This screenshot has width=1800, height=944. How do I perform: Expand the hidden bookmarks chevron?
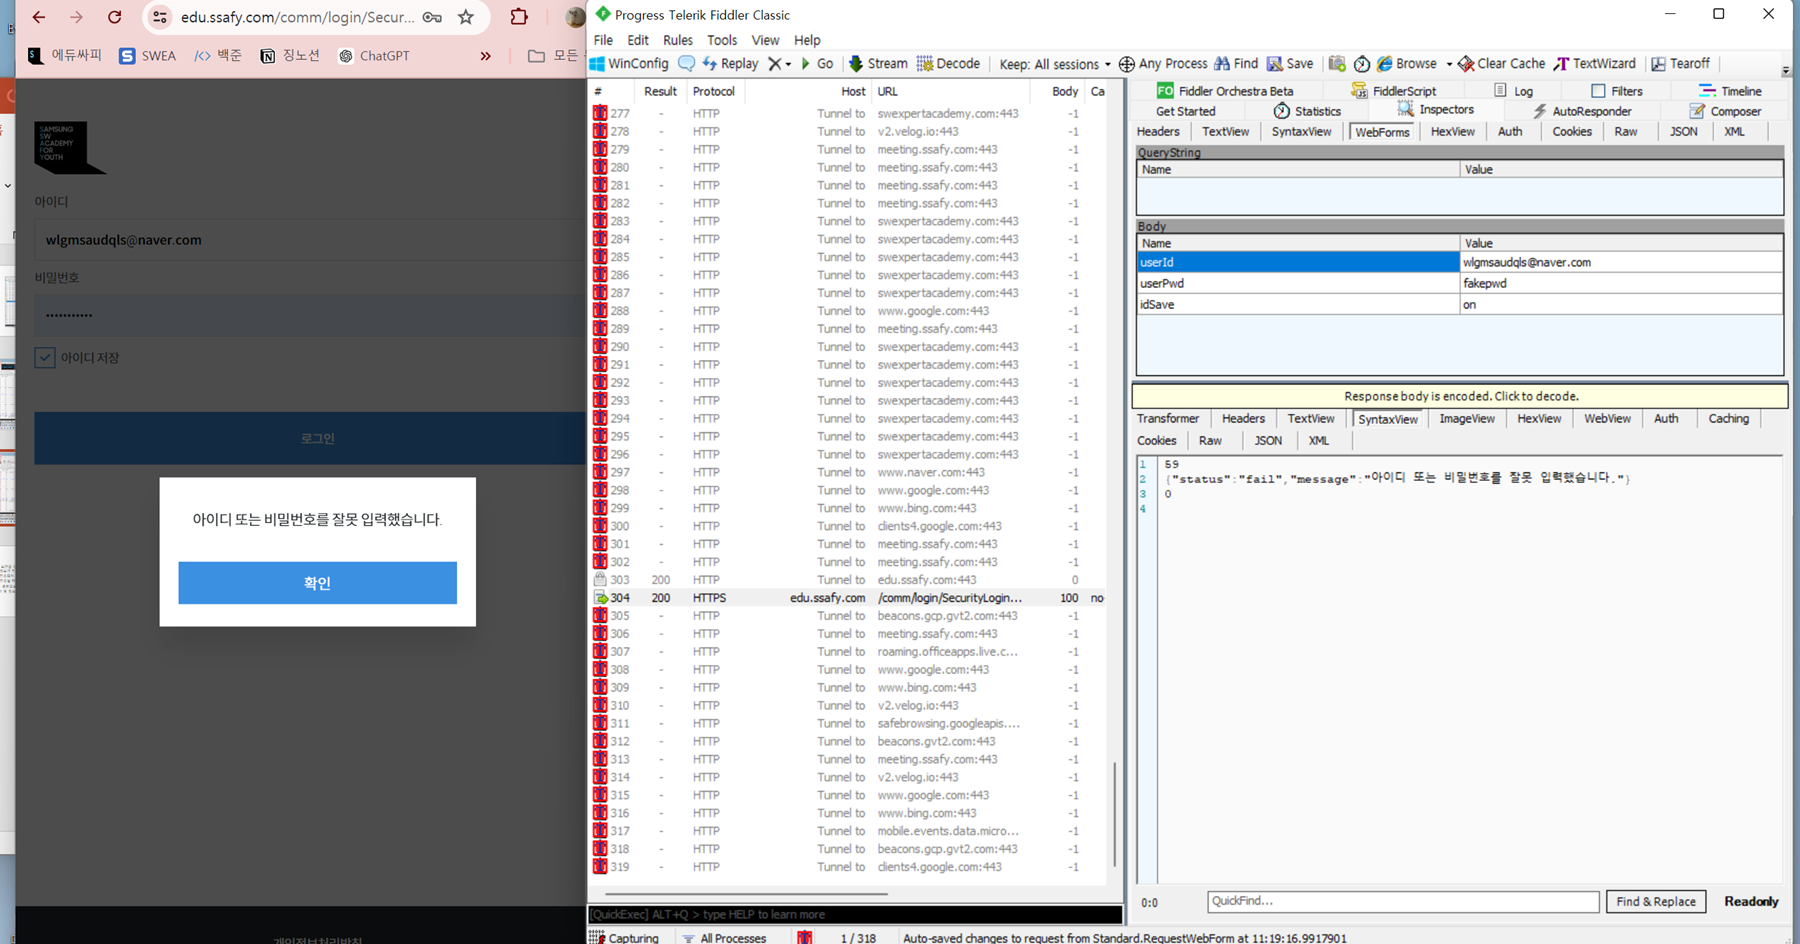point(486,56)
